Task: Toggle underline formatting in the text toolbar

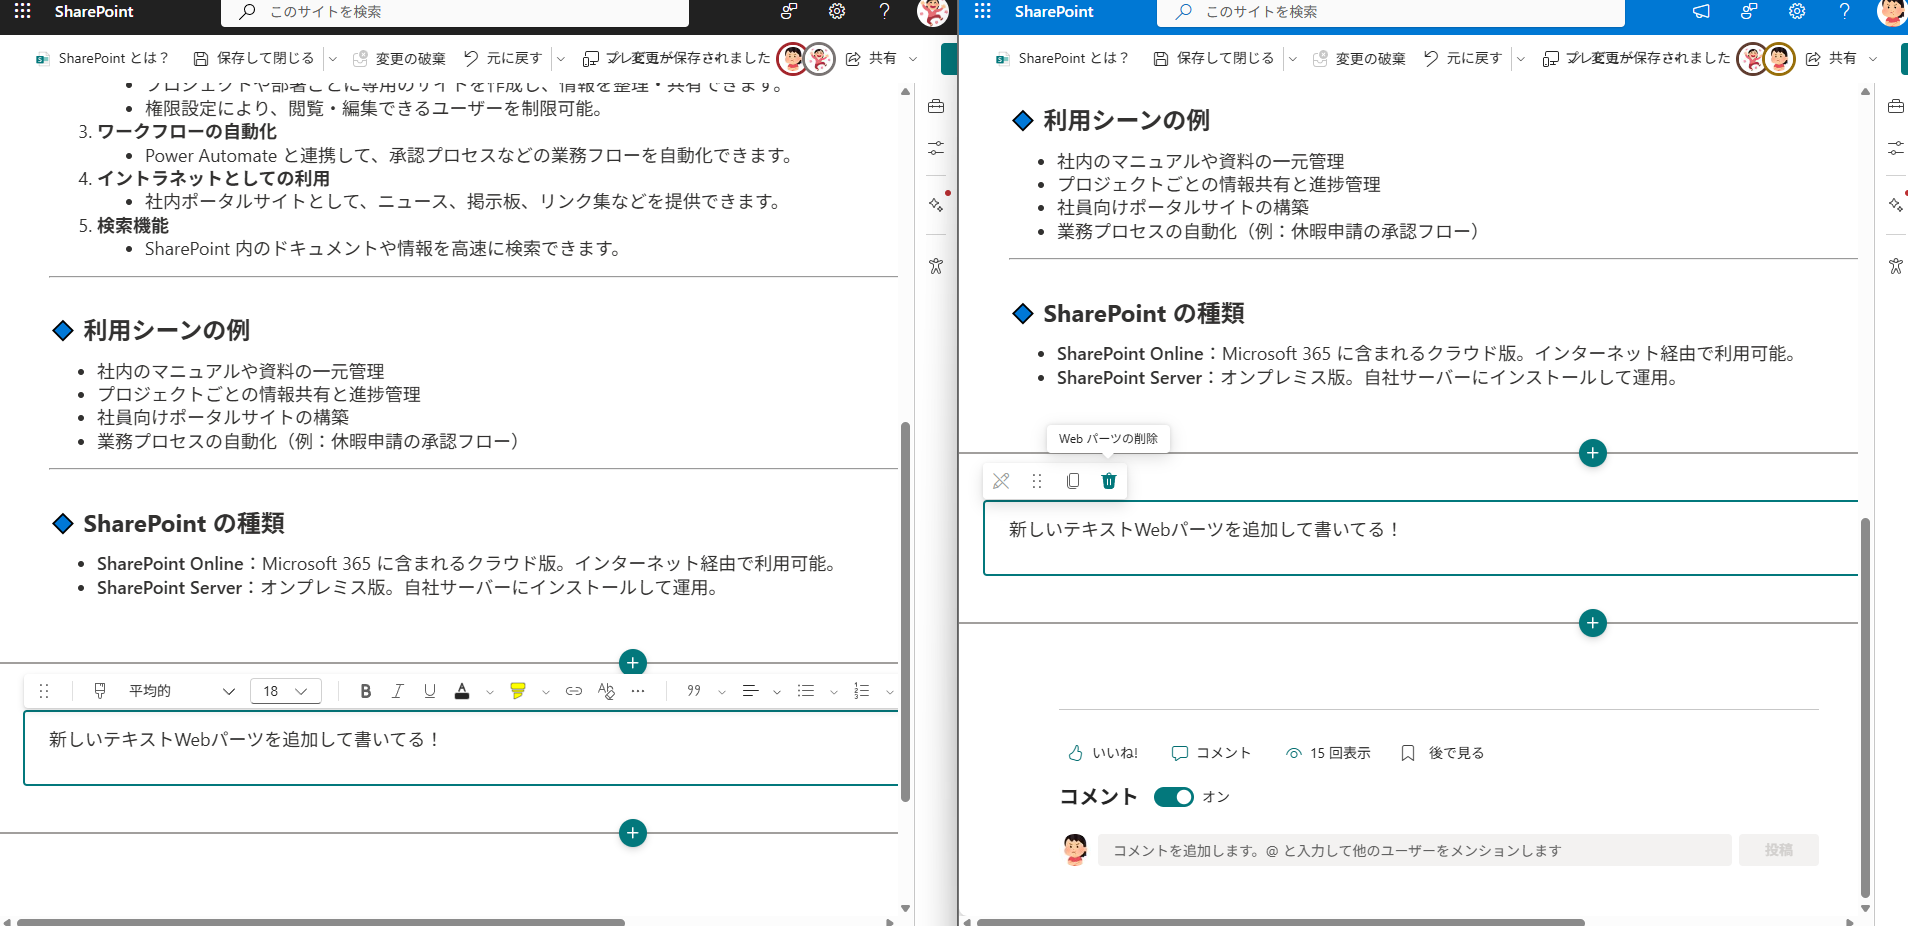Action: pyautogui.click(x=430, y=691)
